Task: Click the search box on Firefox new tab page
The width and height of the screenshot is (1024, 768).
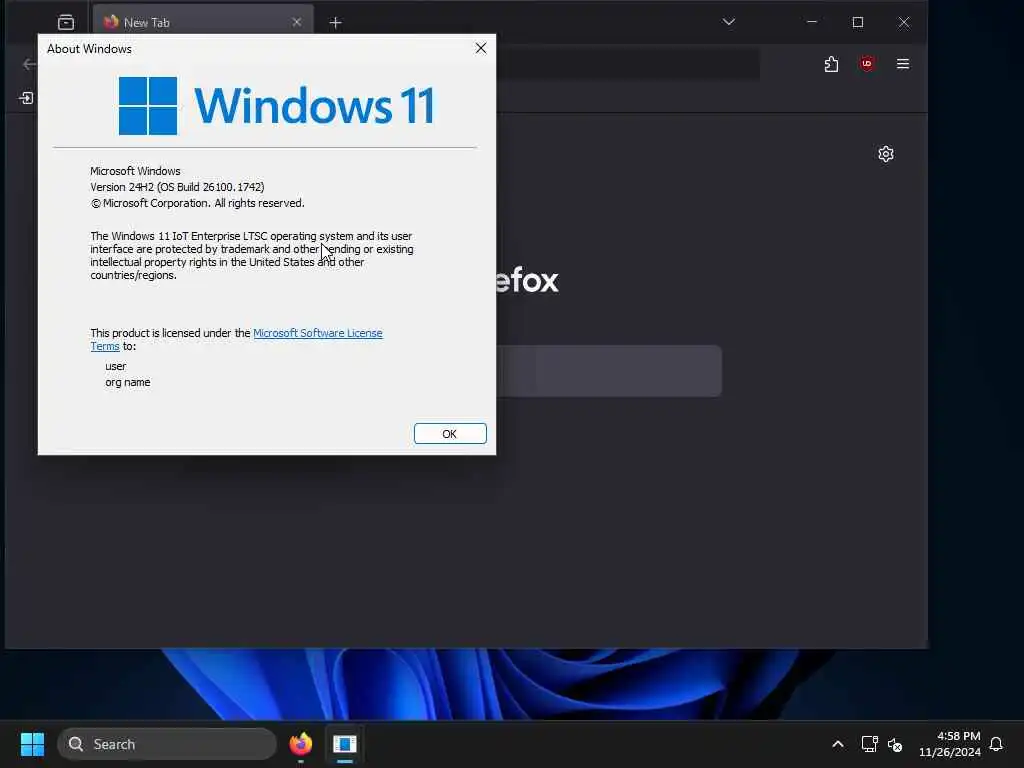Action: coord(609,371)
